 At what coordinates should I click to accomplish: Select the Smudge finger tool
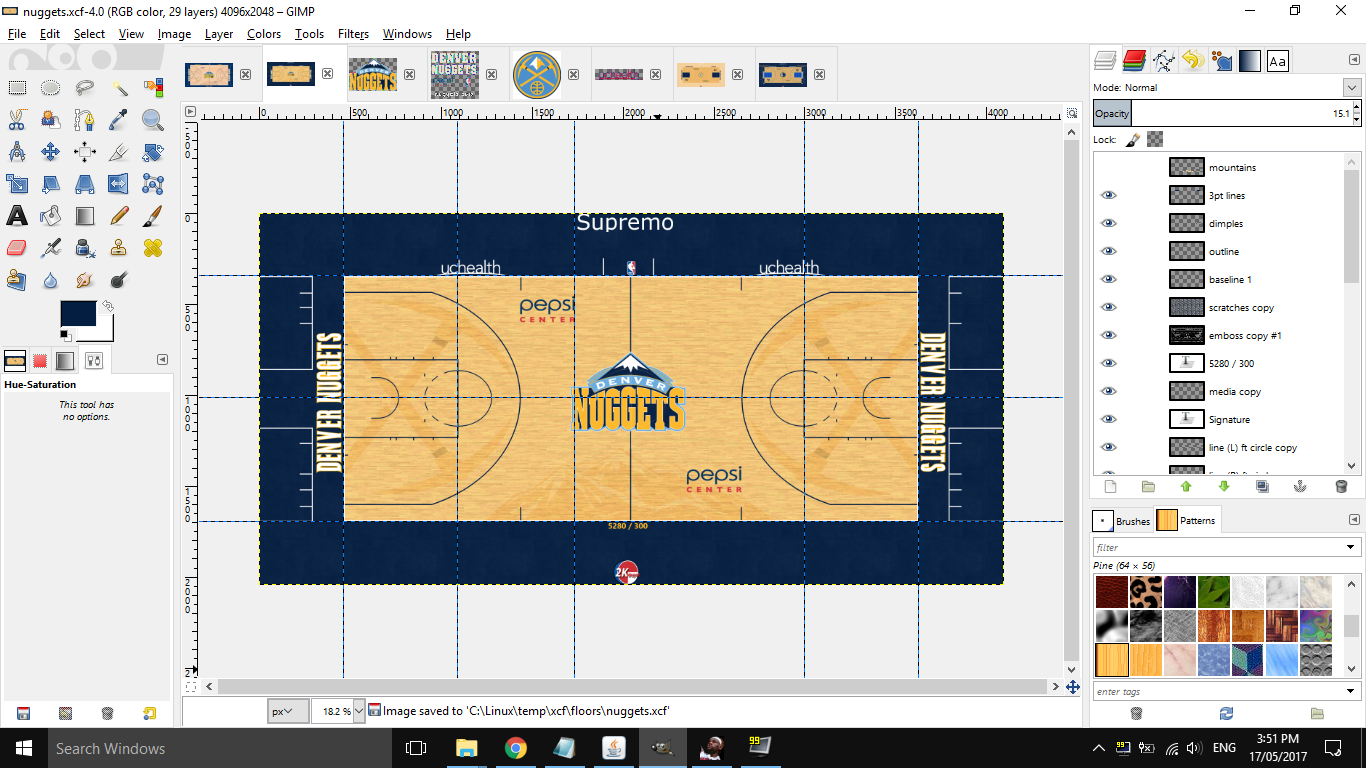(x=85, y=280)
